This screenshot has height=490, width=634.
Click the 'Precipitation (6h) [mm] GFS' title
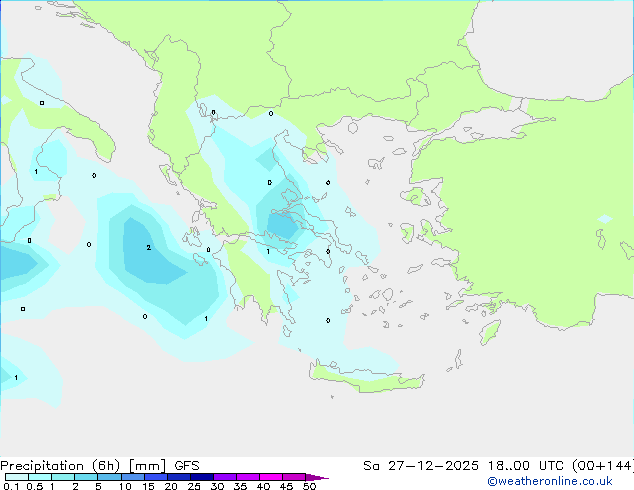tap(100, 466)
